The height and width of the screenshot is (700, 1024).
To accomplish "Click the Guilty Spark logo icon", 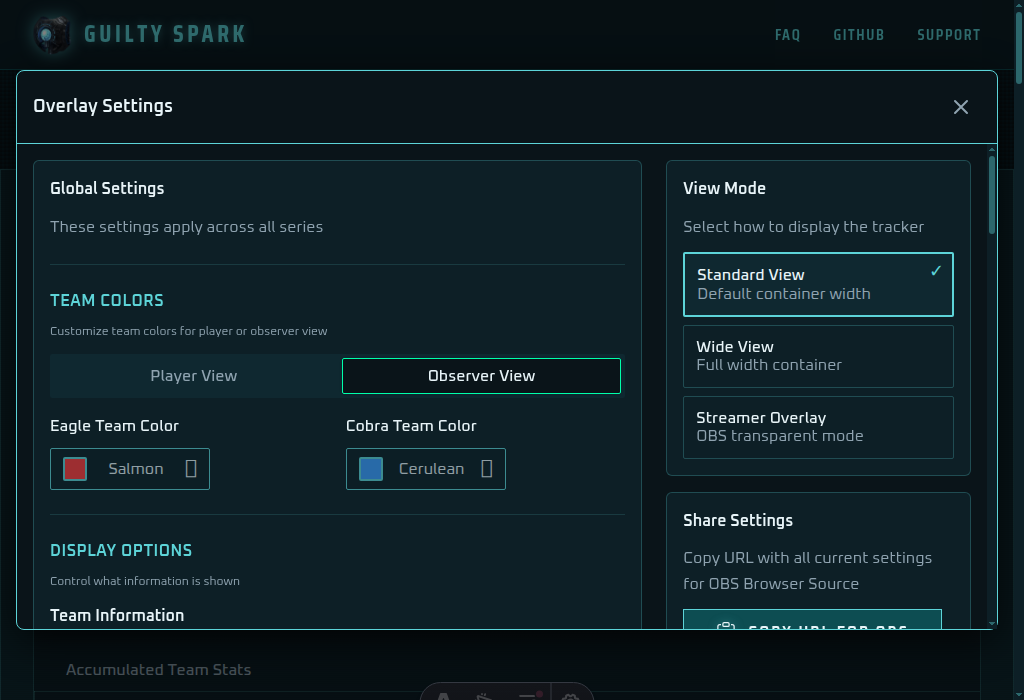I will [x=52, y=34].
